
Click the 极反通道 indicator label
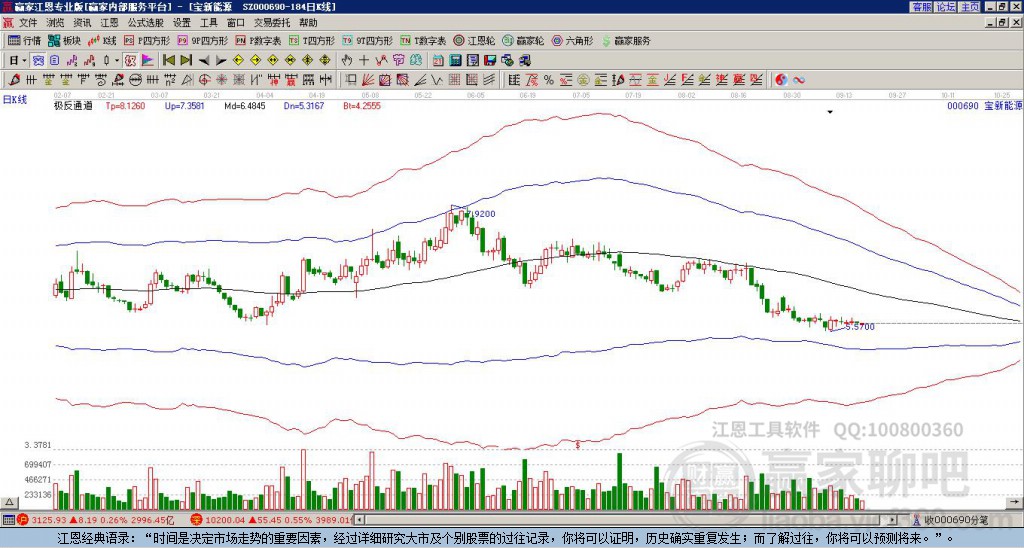[x=73, y=105]
